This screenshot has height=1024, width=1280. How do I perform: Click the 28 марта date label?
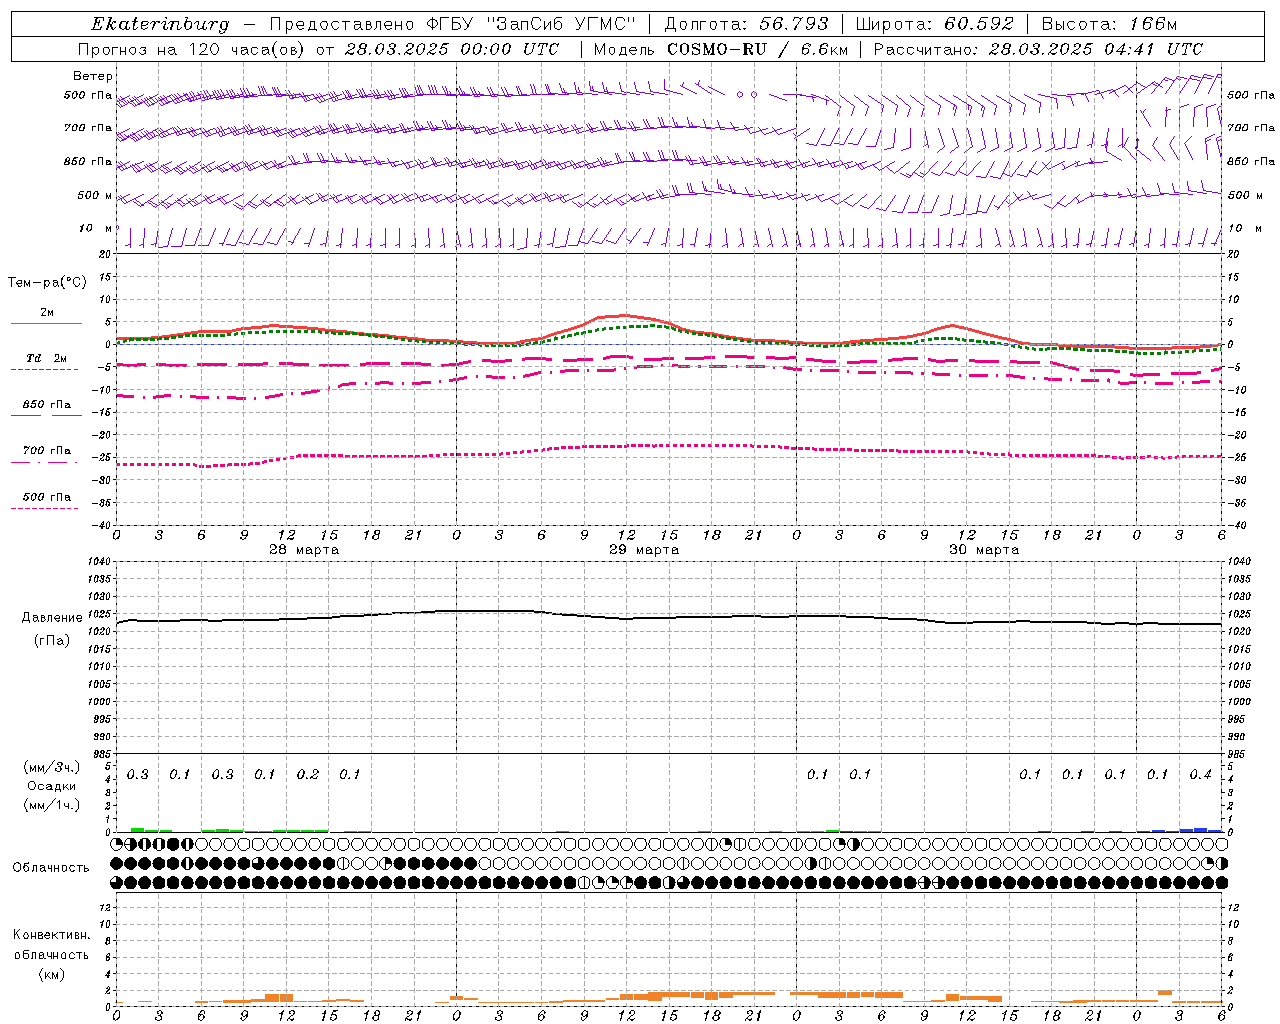pyautogui.click(x=304, y=550)
